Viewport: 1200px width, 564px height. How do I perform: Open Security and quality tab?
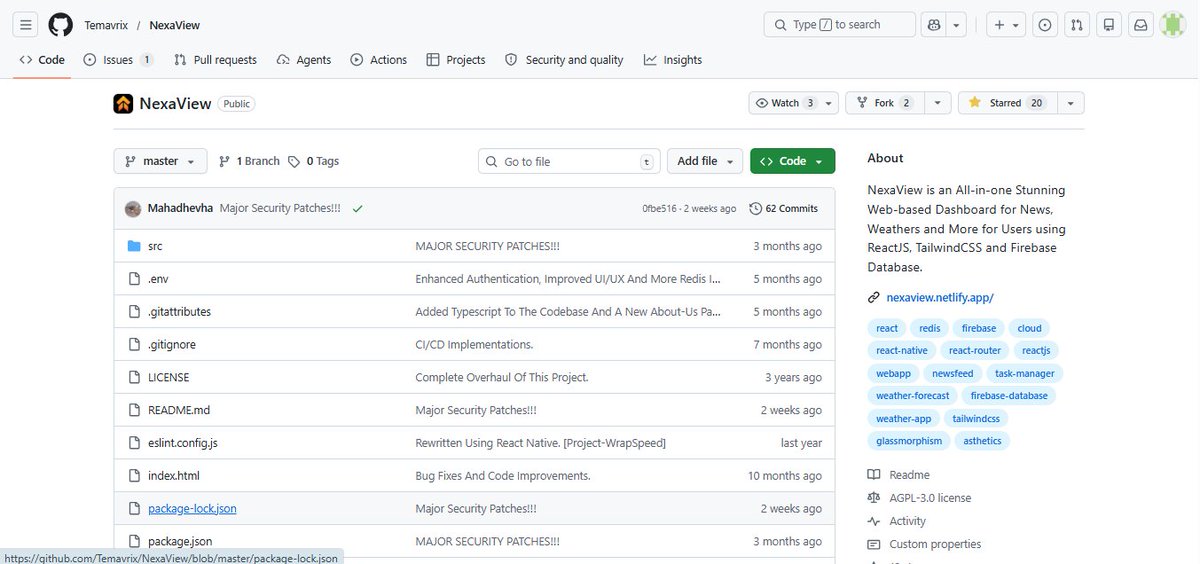[x=565, y=60]
